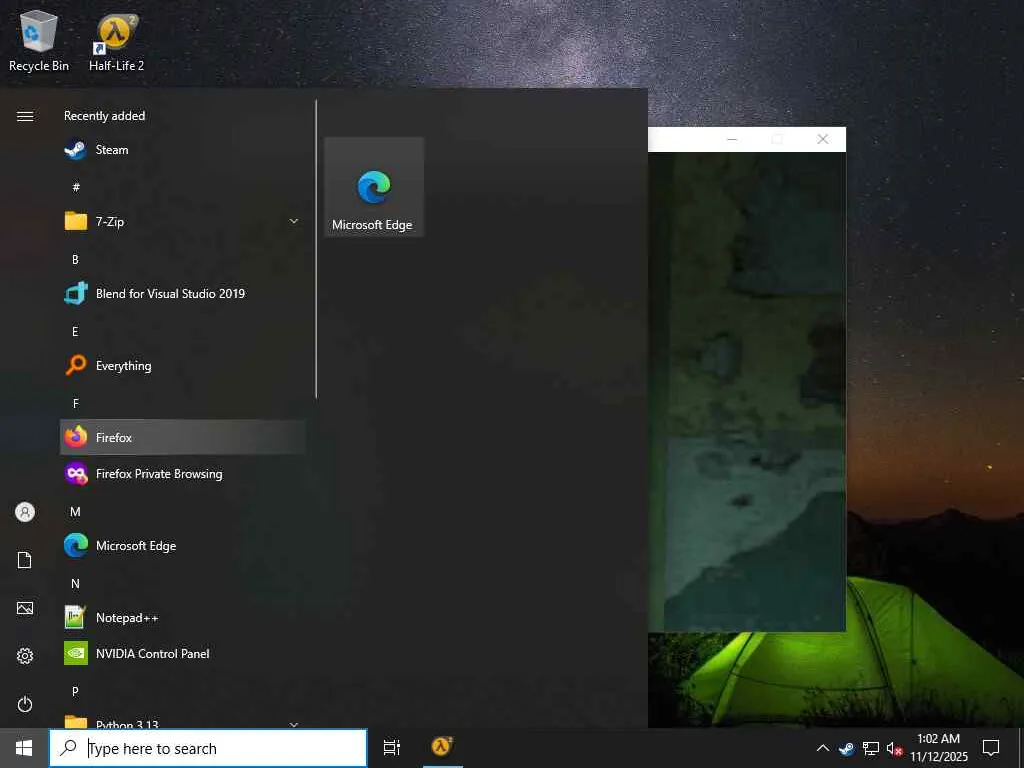The height and width of the screenshot is (768, 1024).
Task: Open the user account icon in Start
Action: pos(25,512)
